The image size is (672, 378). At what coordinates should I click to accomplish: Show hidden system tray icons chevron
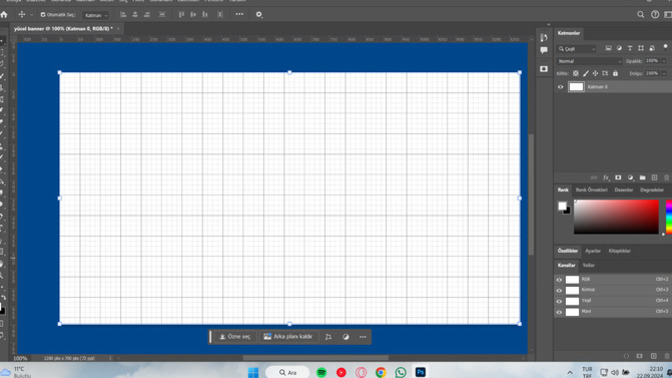pos(570,372)
